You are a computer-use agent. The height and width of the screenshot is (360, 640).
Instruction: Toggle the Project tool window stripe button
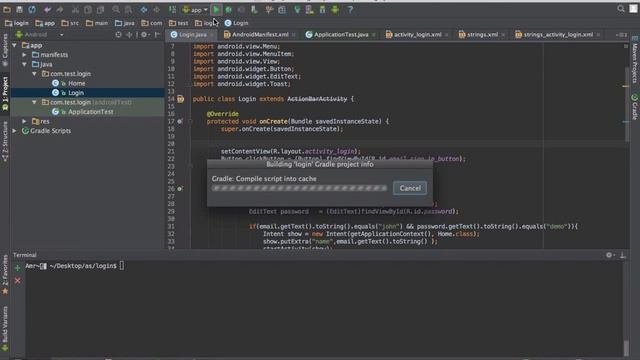5,93
